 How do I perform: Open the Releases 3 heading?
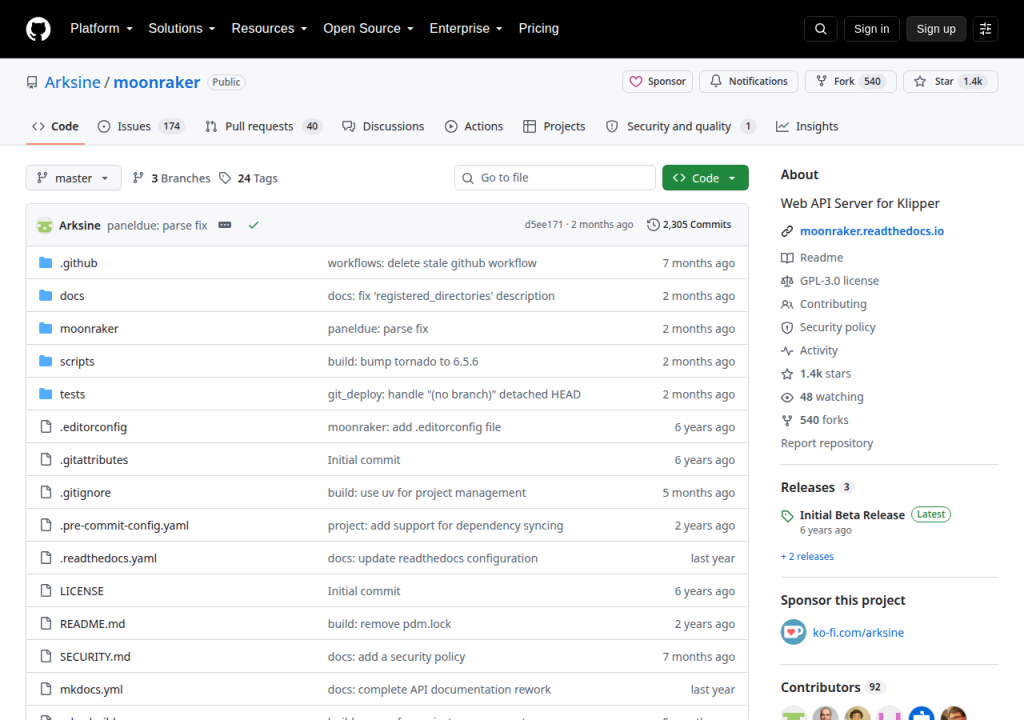(817, 487)
